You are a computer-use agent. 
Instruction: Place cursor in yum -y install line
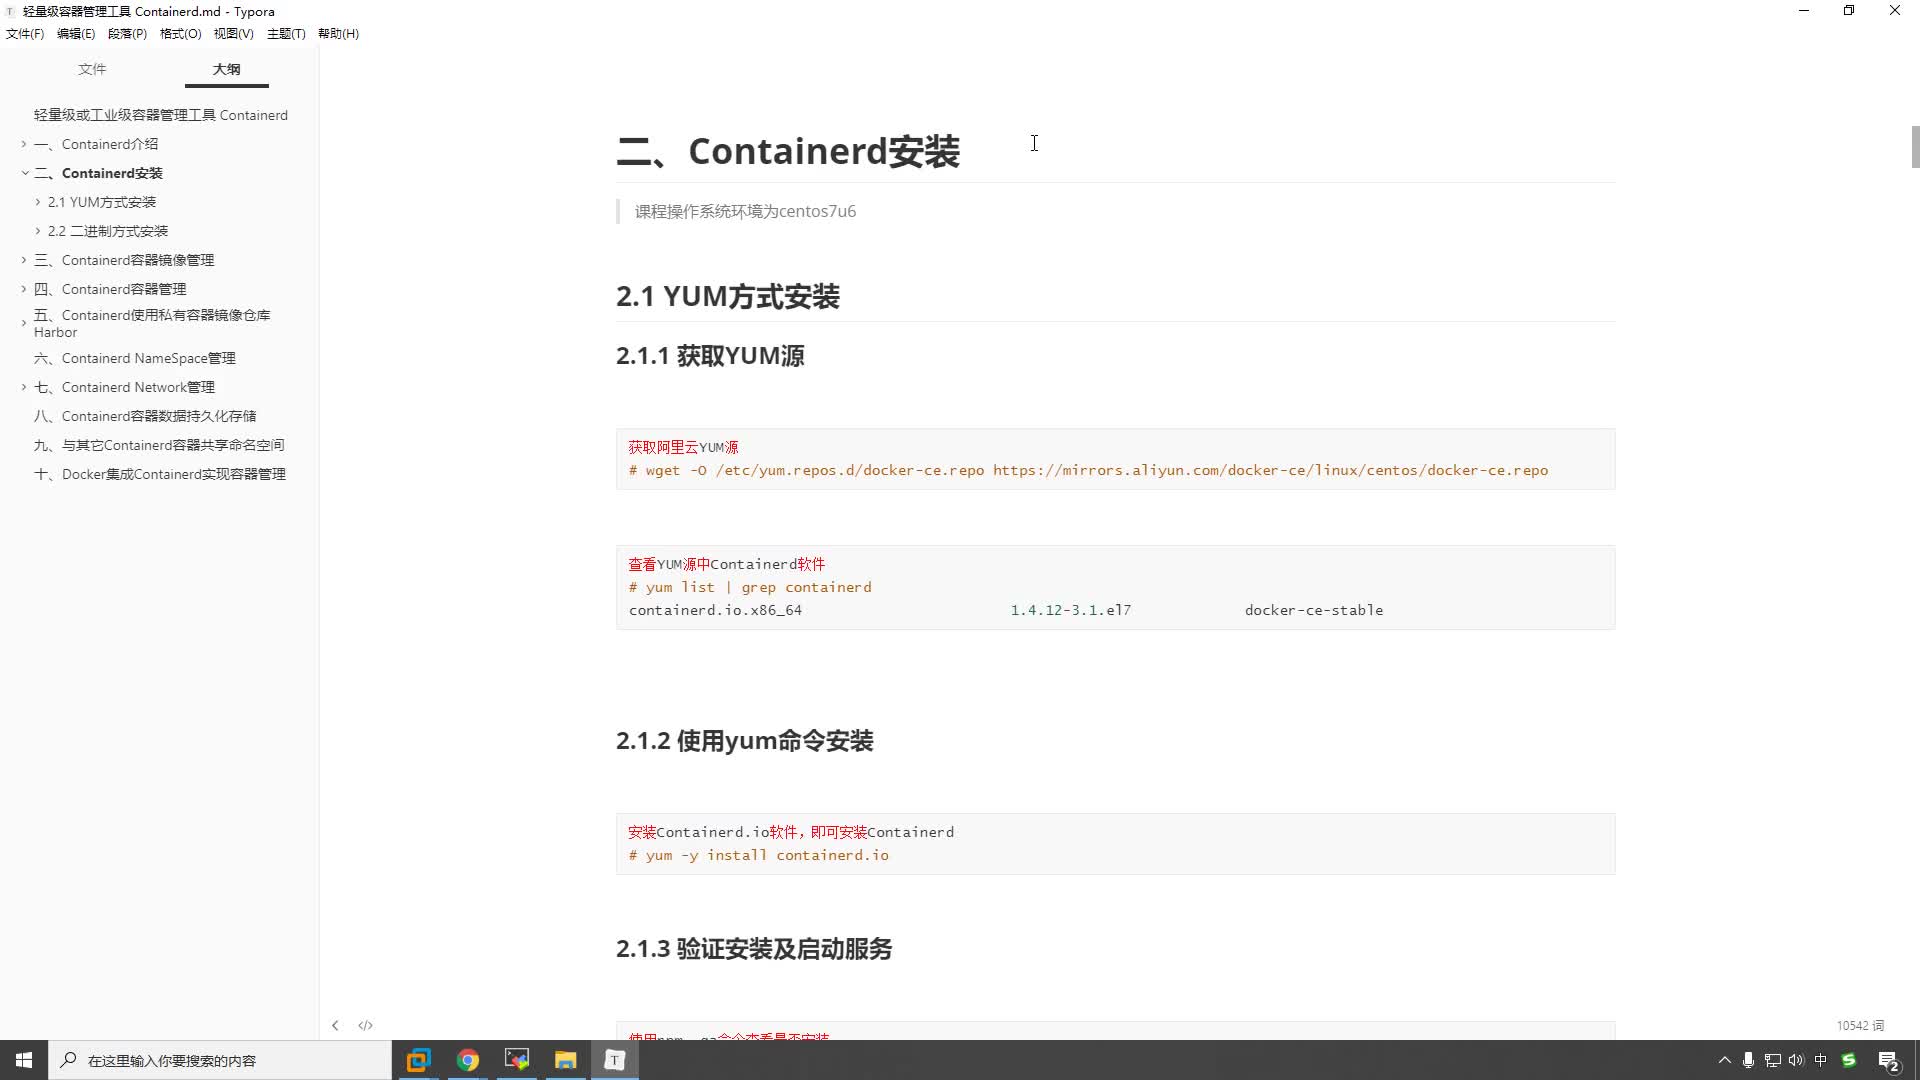point(758,855)
